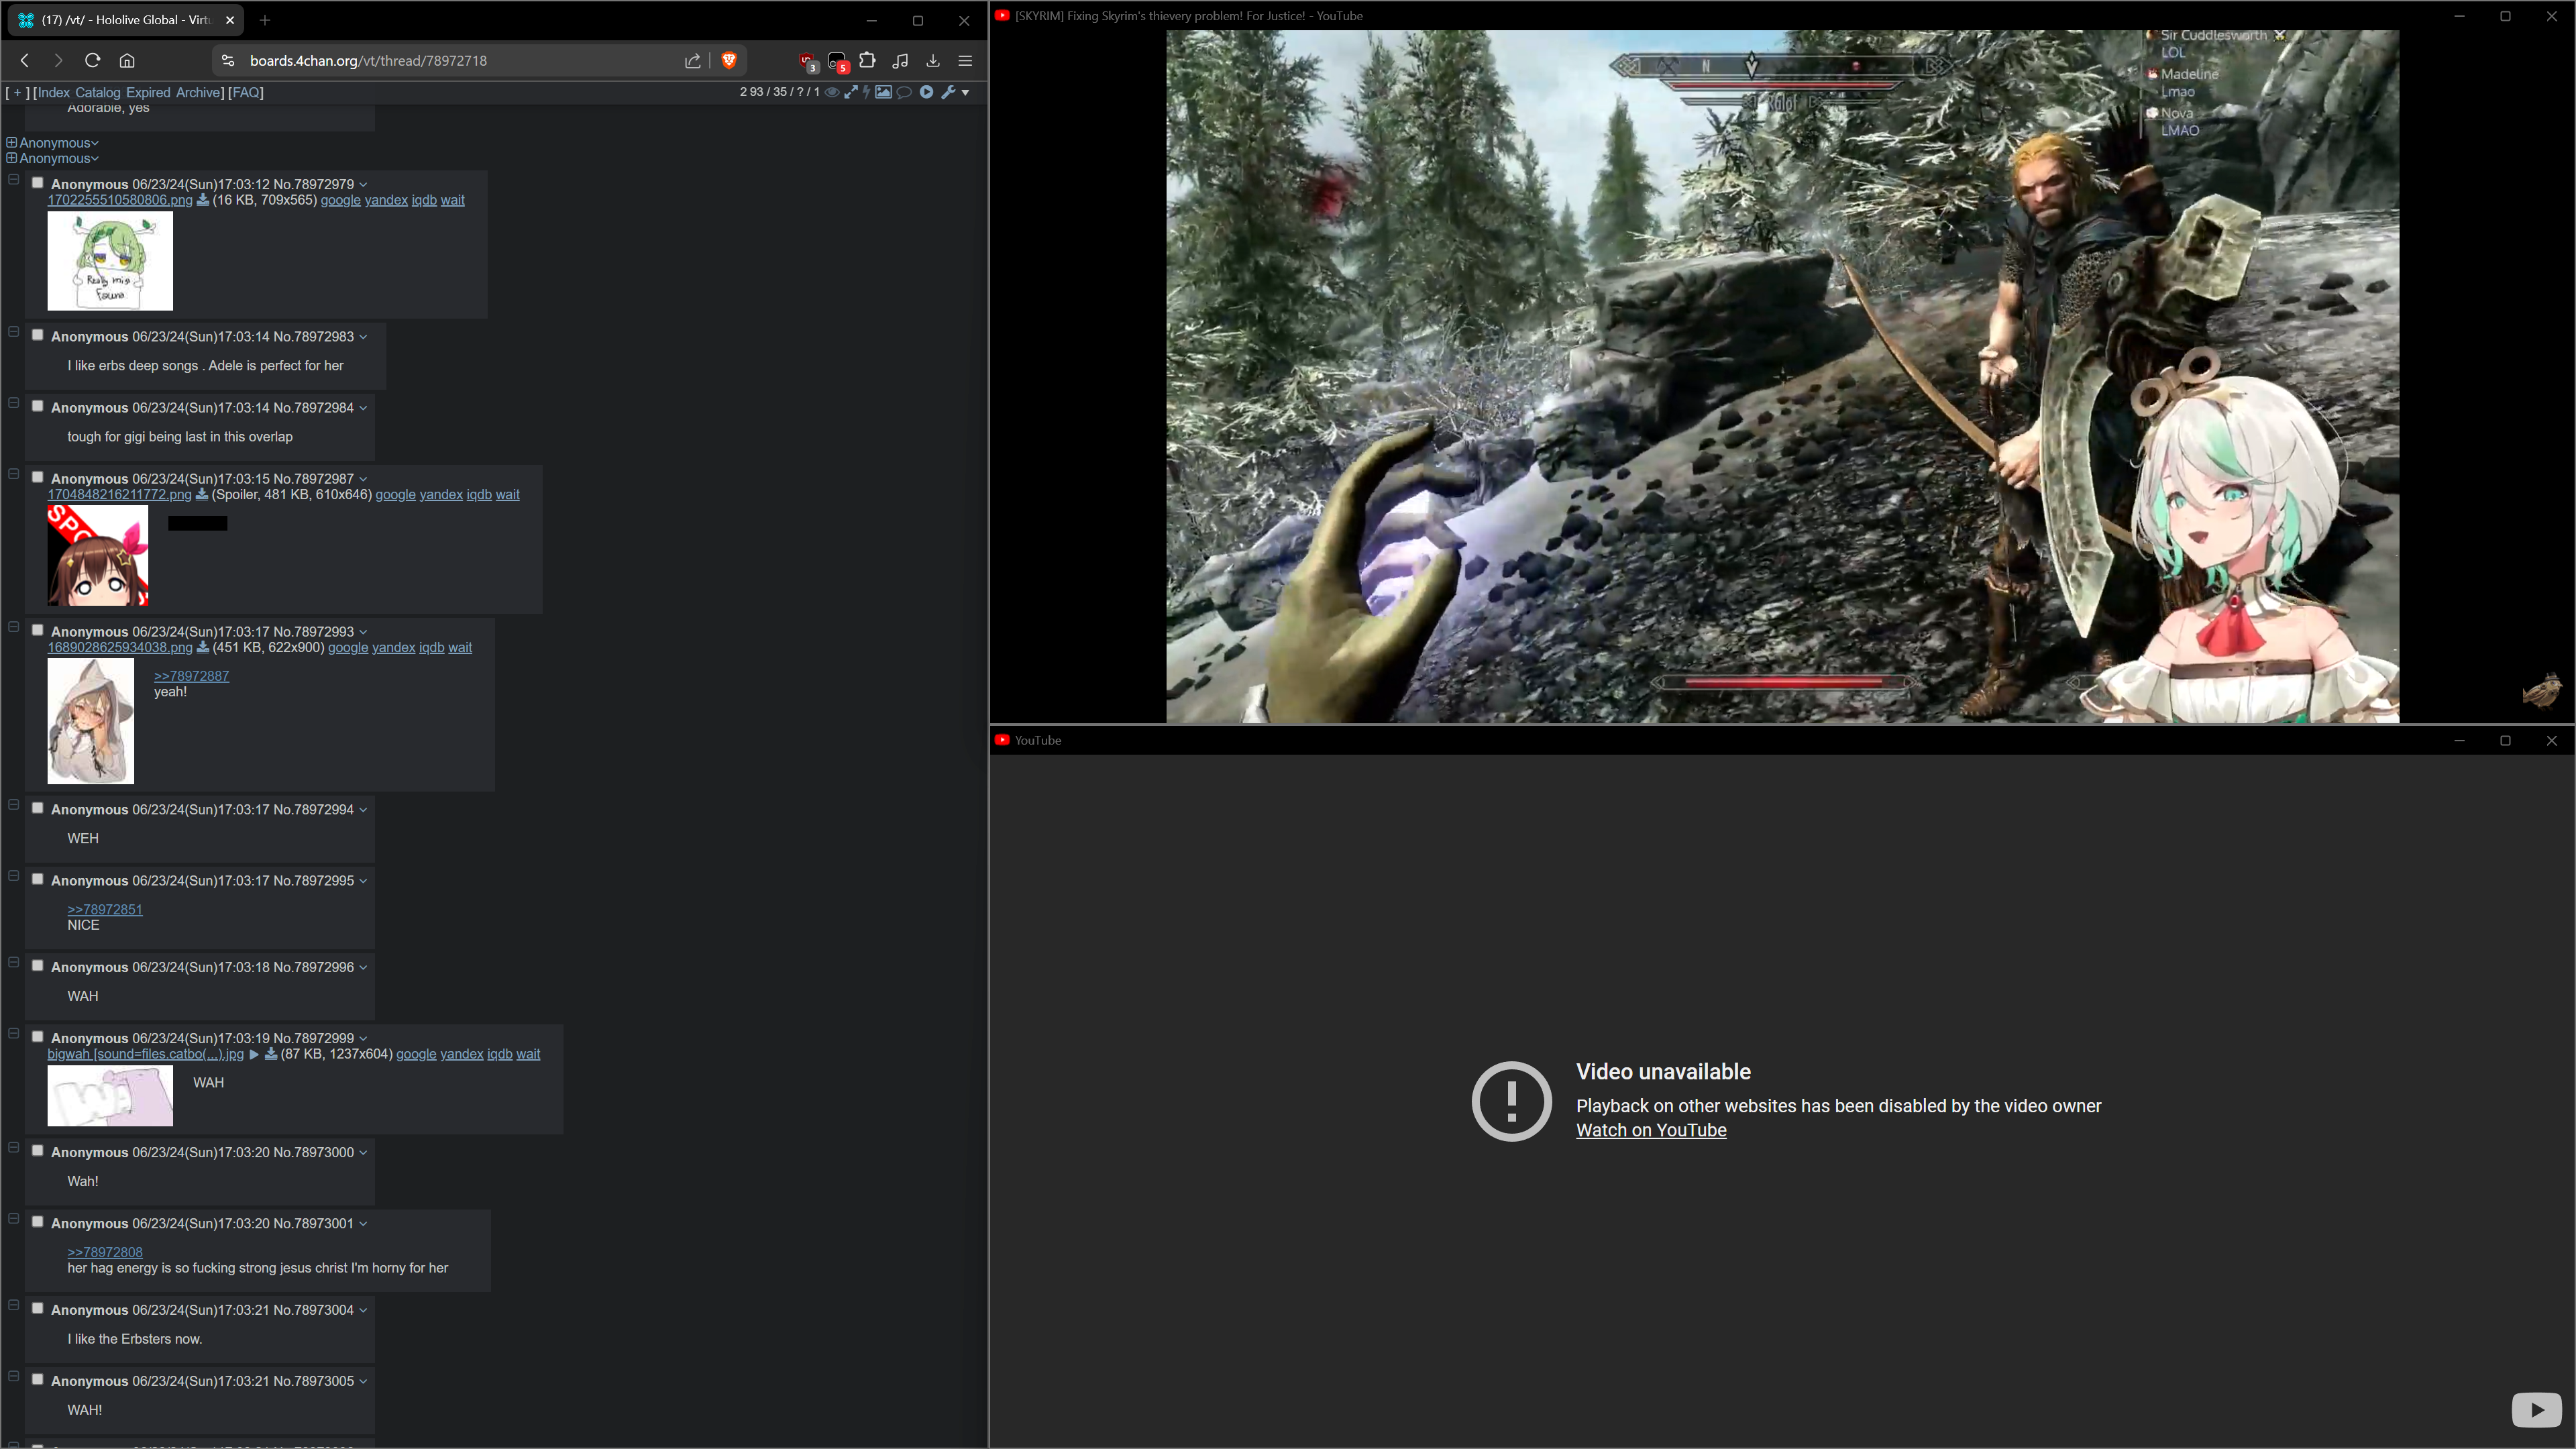This screenshot has height=1449, width=2576.
Task: Click the Brave Shields lion icon
Action: (x=729, y=60)
